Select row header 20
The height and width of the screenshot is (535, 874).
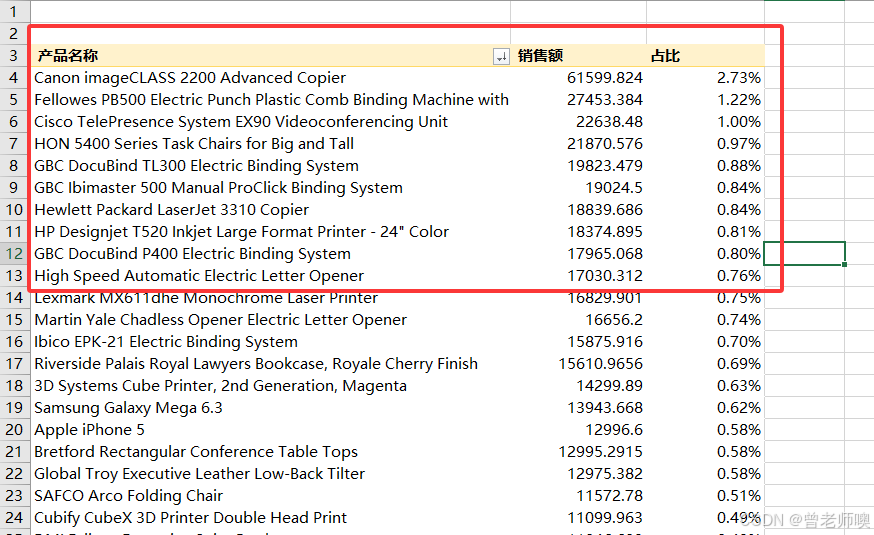point(14,430)
